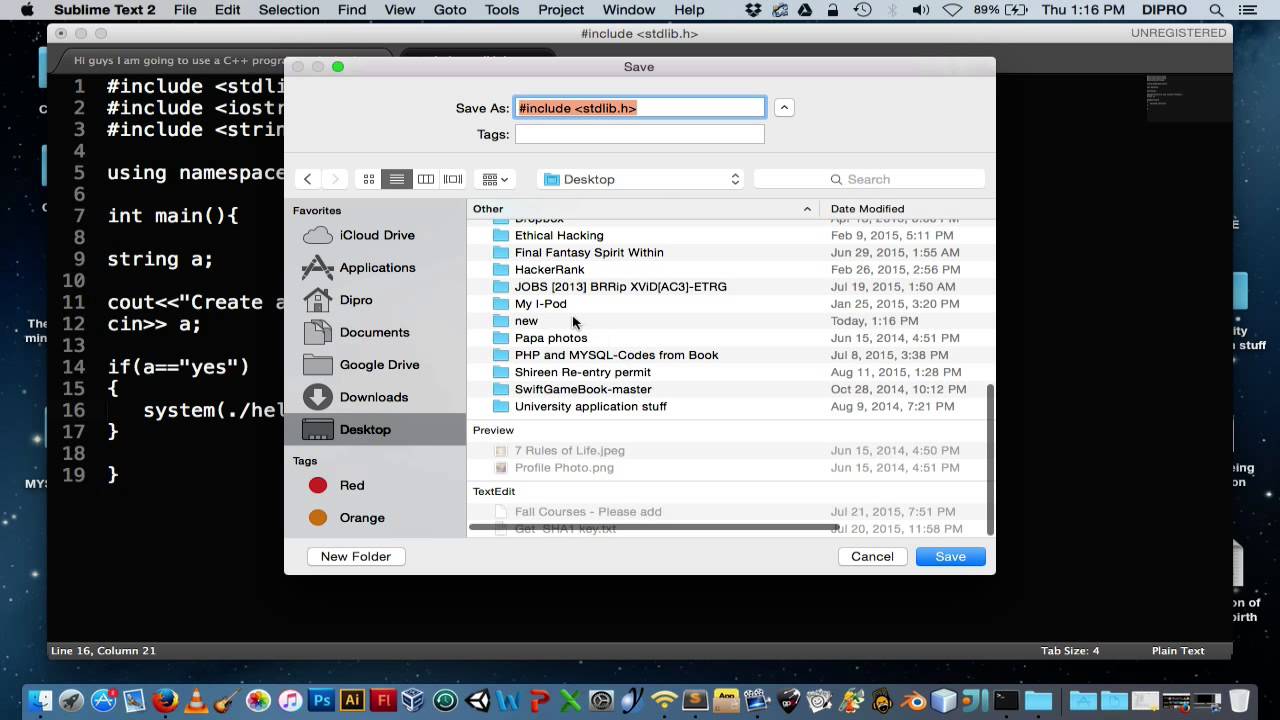1280x720 pixels.
Task: Select Google Drive in the sidebar
Action: coord(376,365)
